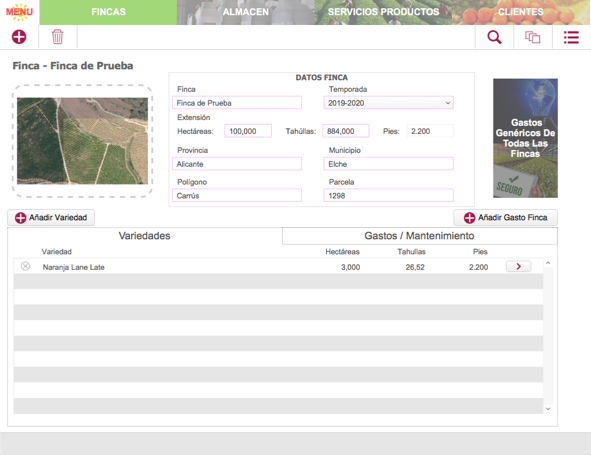Click the finca aerial photo thumbnail
The image size is (591, 455).
pos(82,141)
